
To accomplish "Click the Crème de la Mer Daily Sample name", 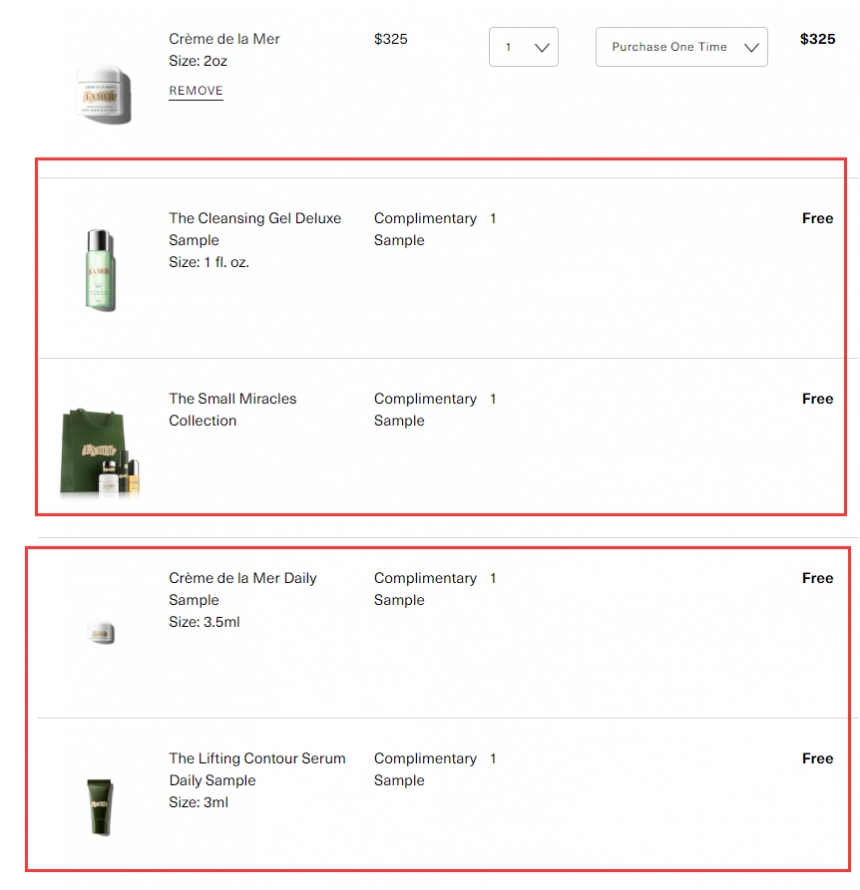I will tap(242, 589).
